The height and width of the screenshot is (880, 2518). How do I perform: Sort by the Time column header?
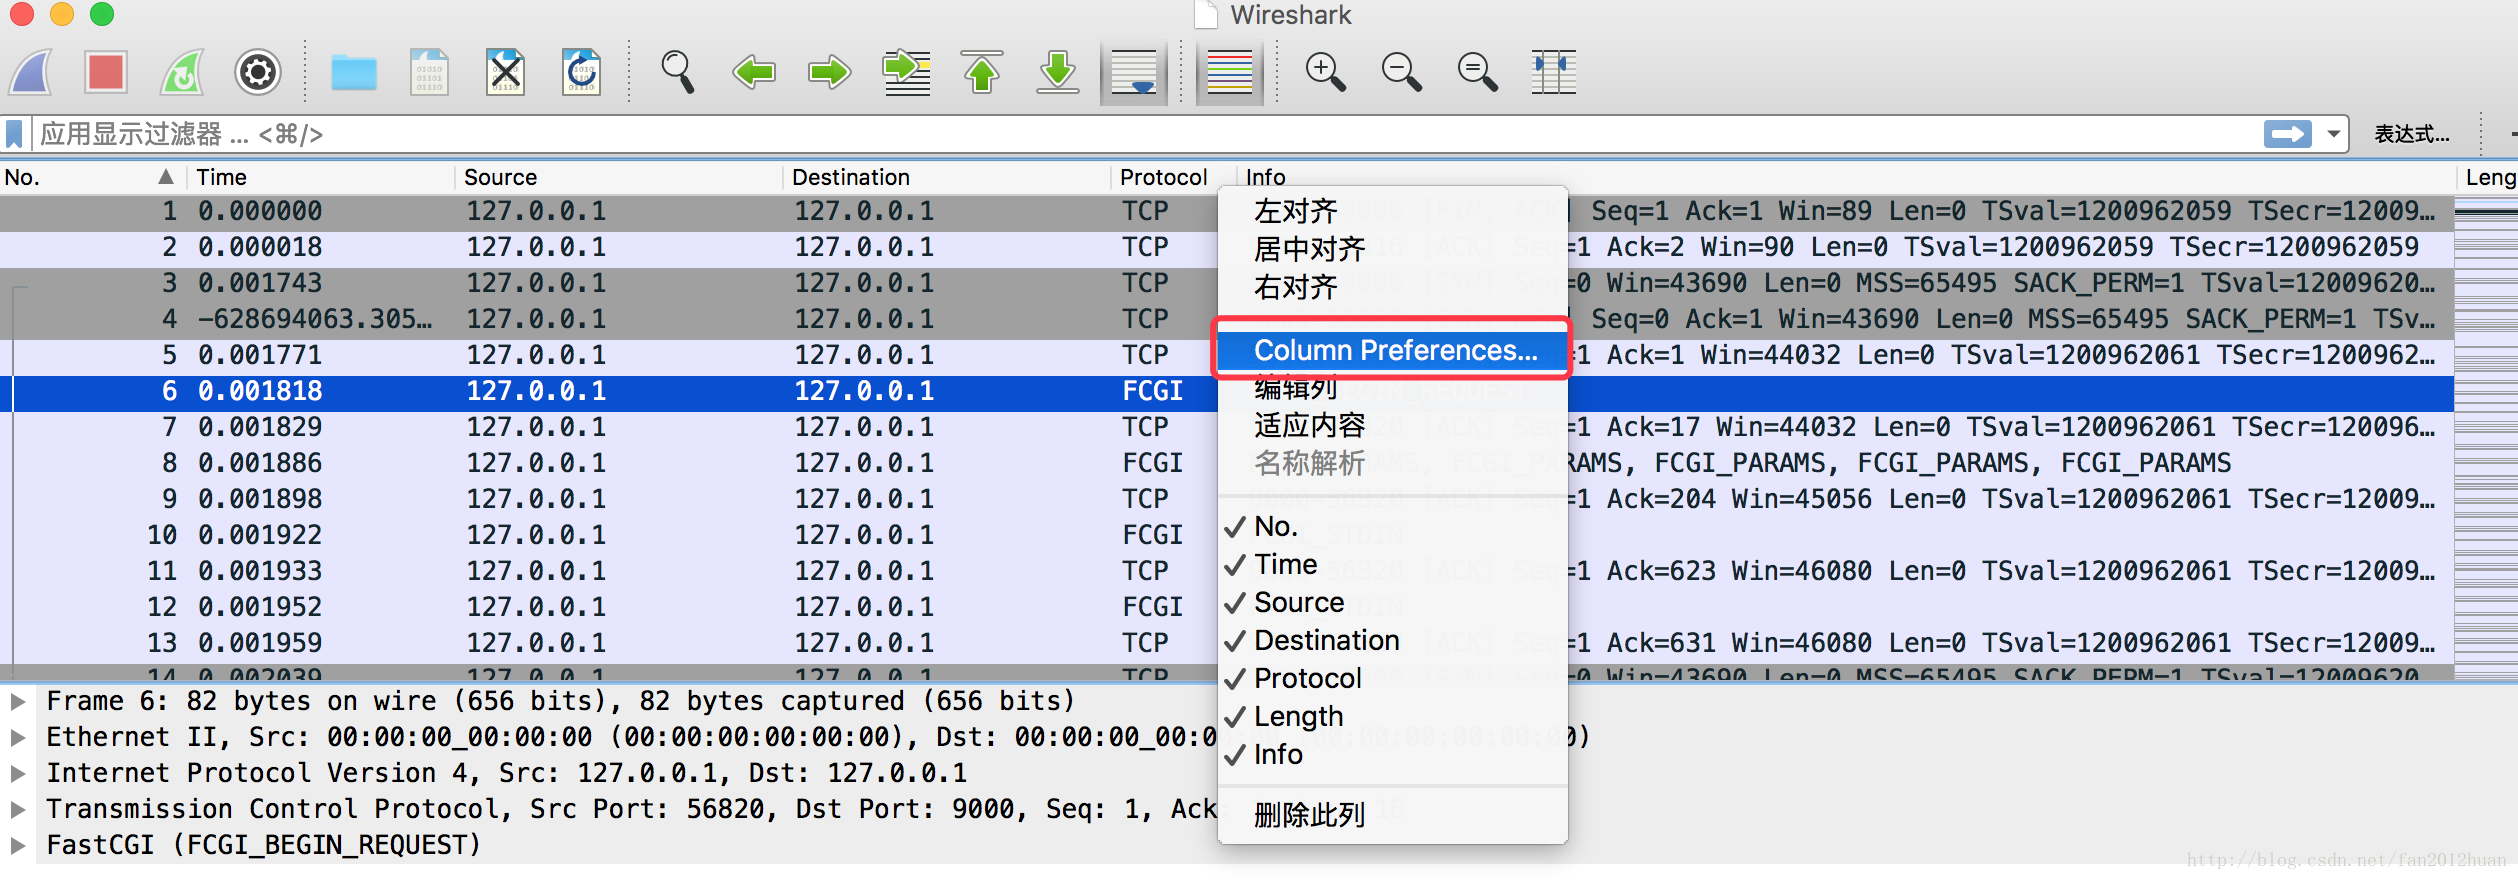click(323, 177)
